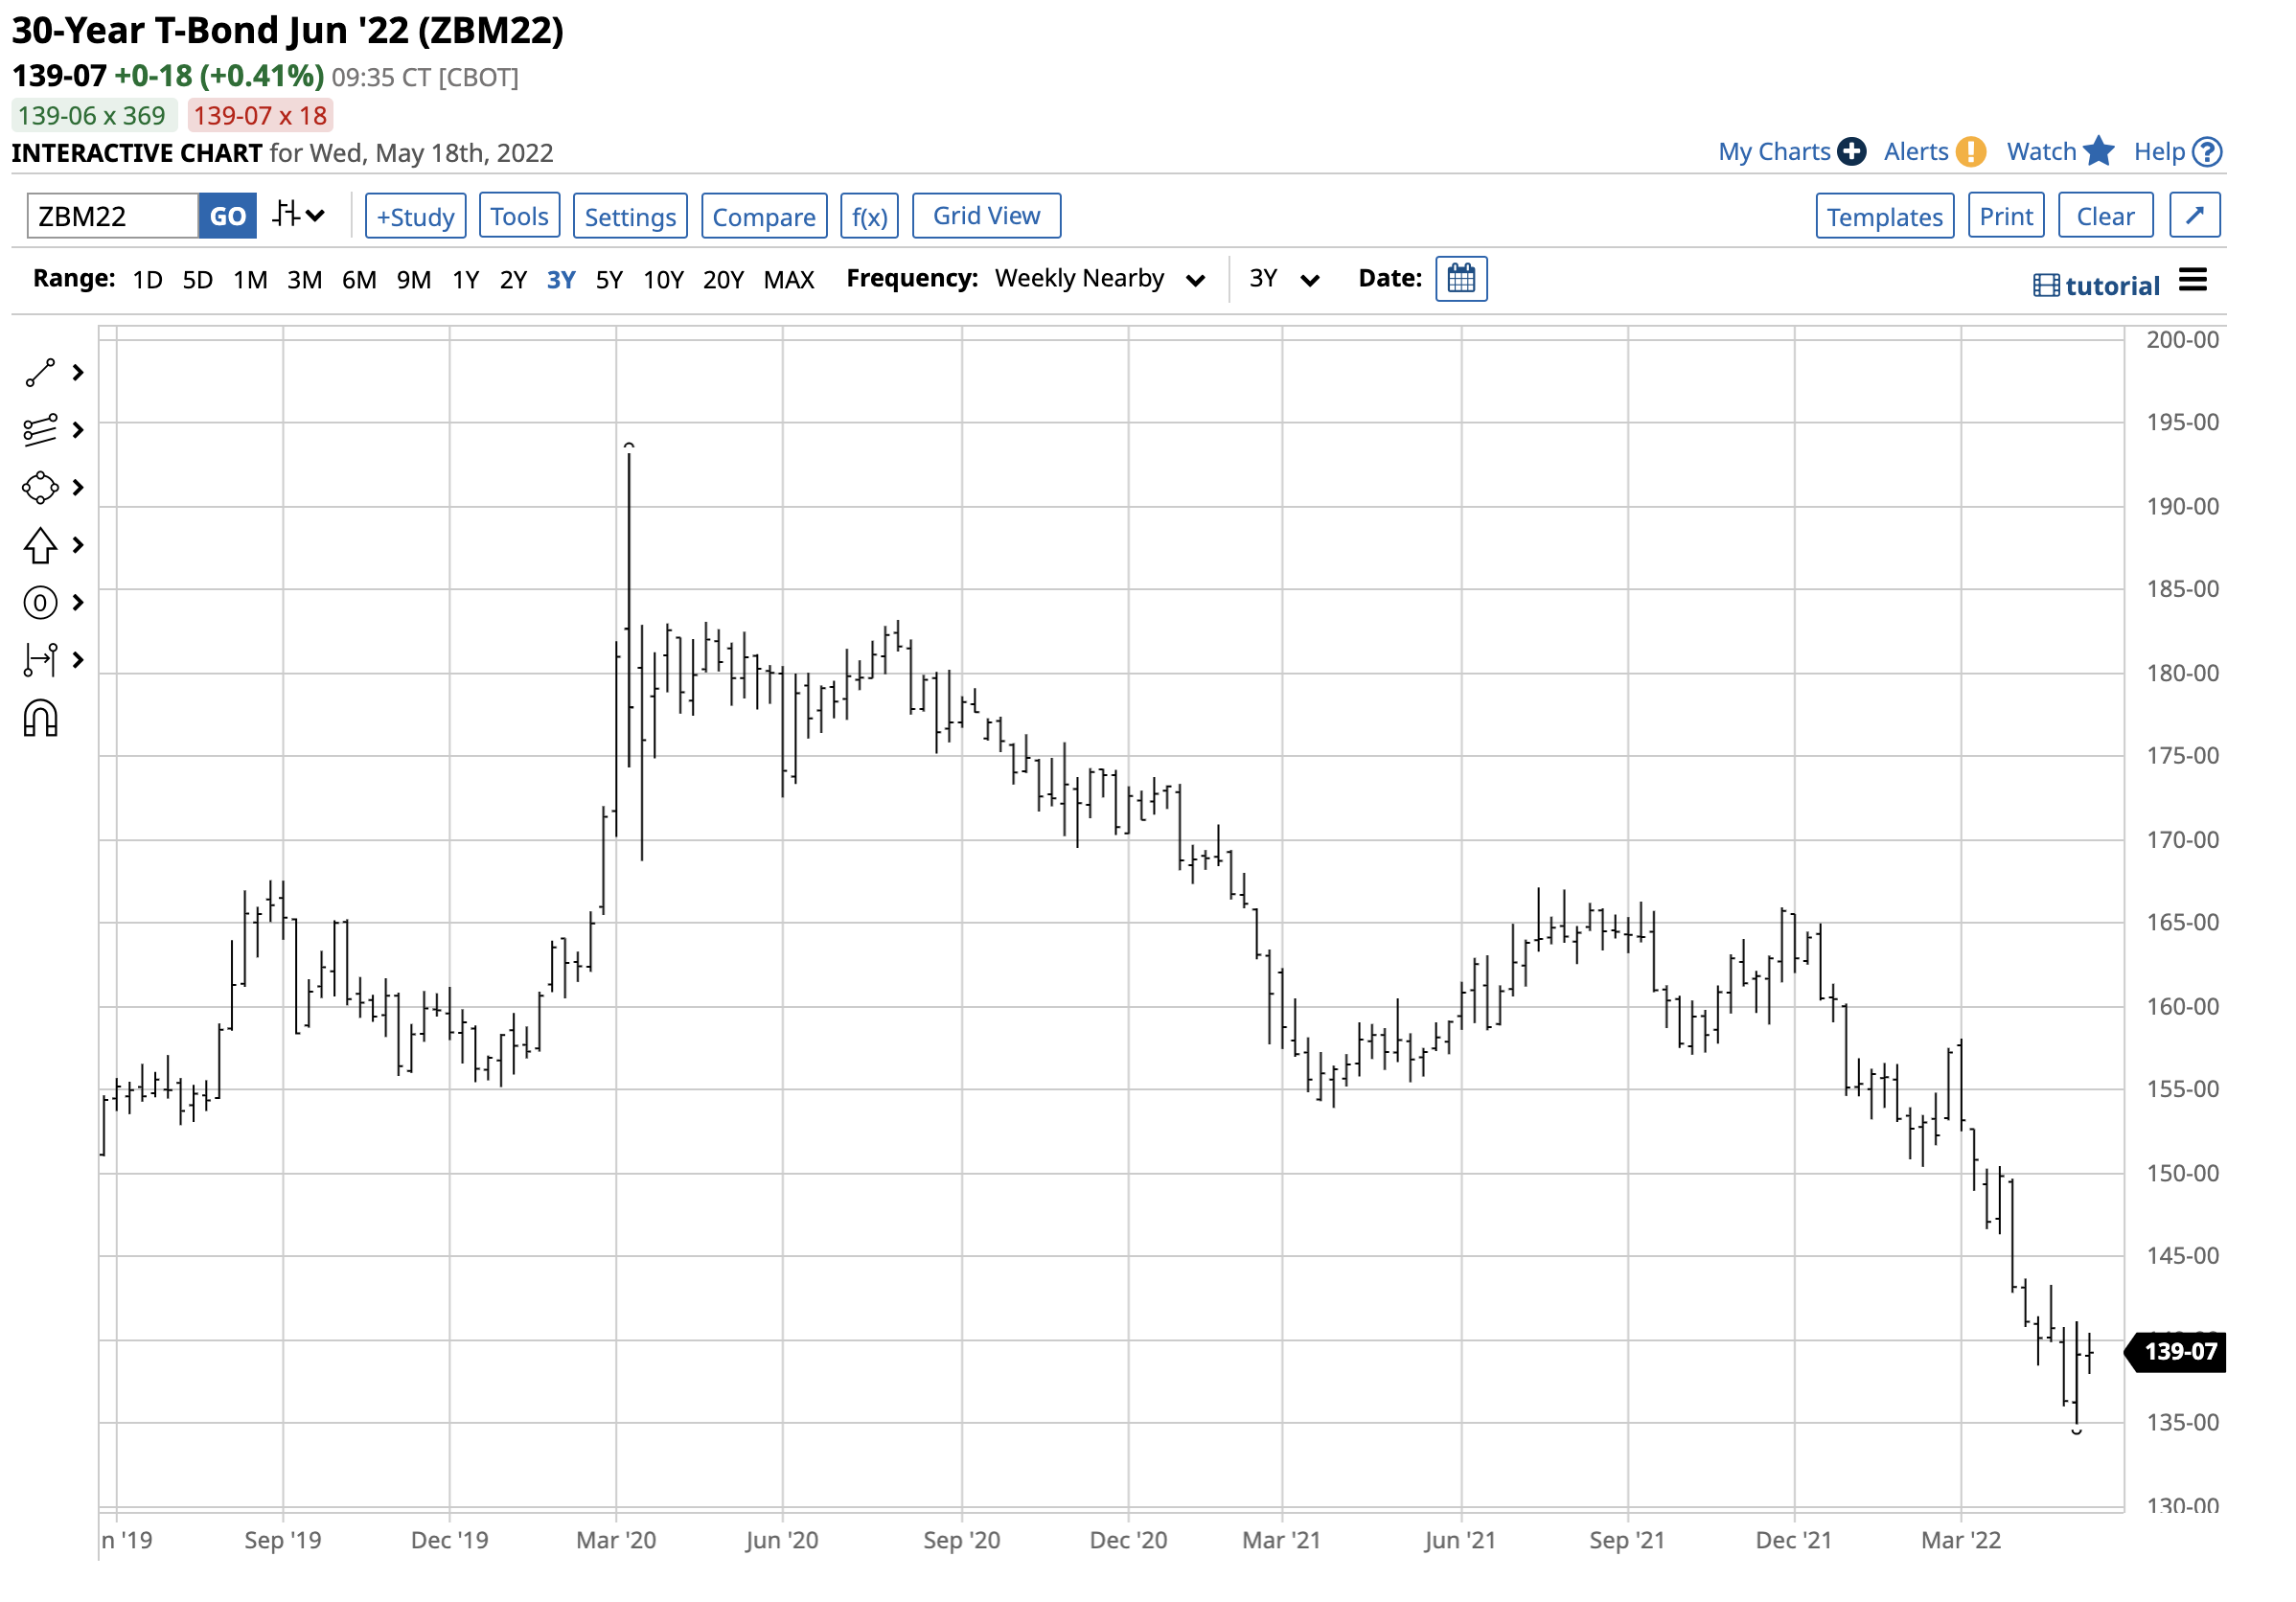Click the +Study button
The image size is (2296, 1602).
click(x=415, y=217)
